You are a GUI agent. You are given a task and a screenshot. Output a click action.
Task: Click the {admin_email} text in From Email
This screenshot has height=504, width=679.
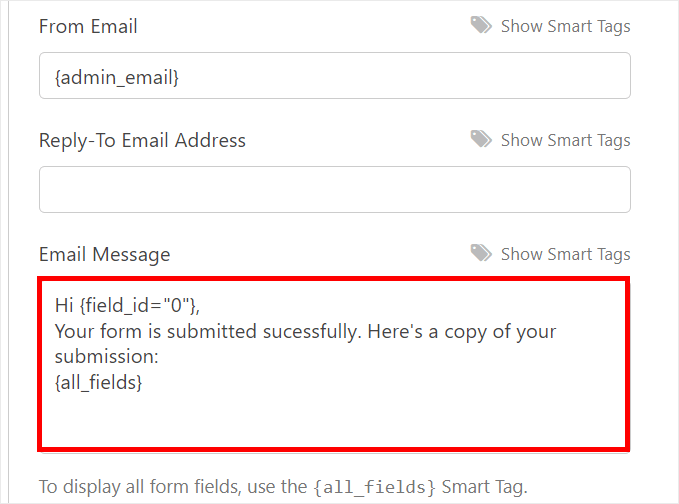tap(117, 75)
